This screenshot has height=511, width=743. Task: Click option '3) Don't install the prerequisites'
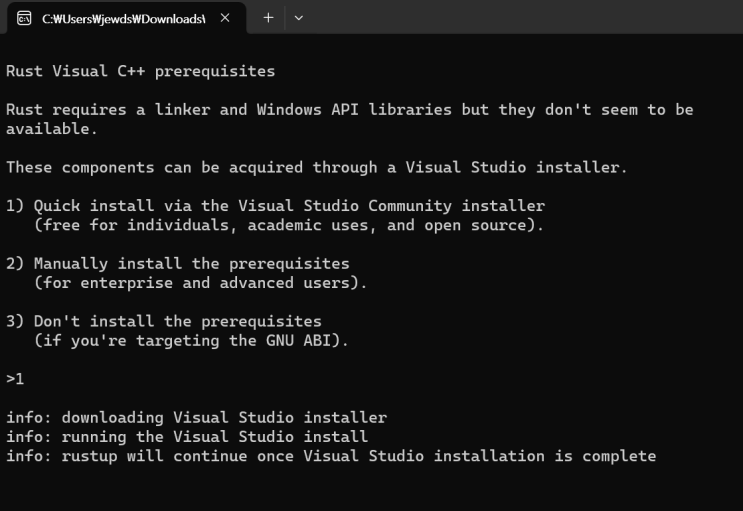[163, 321]
